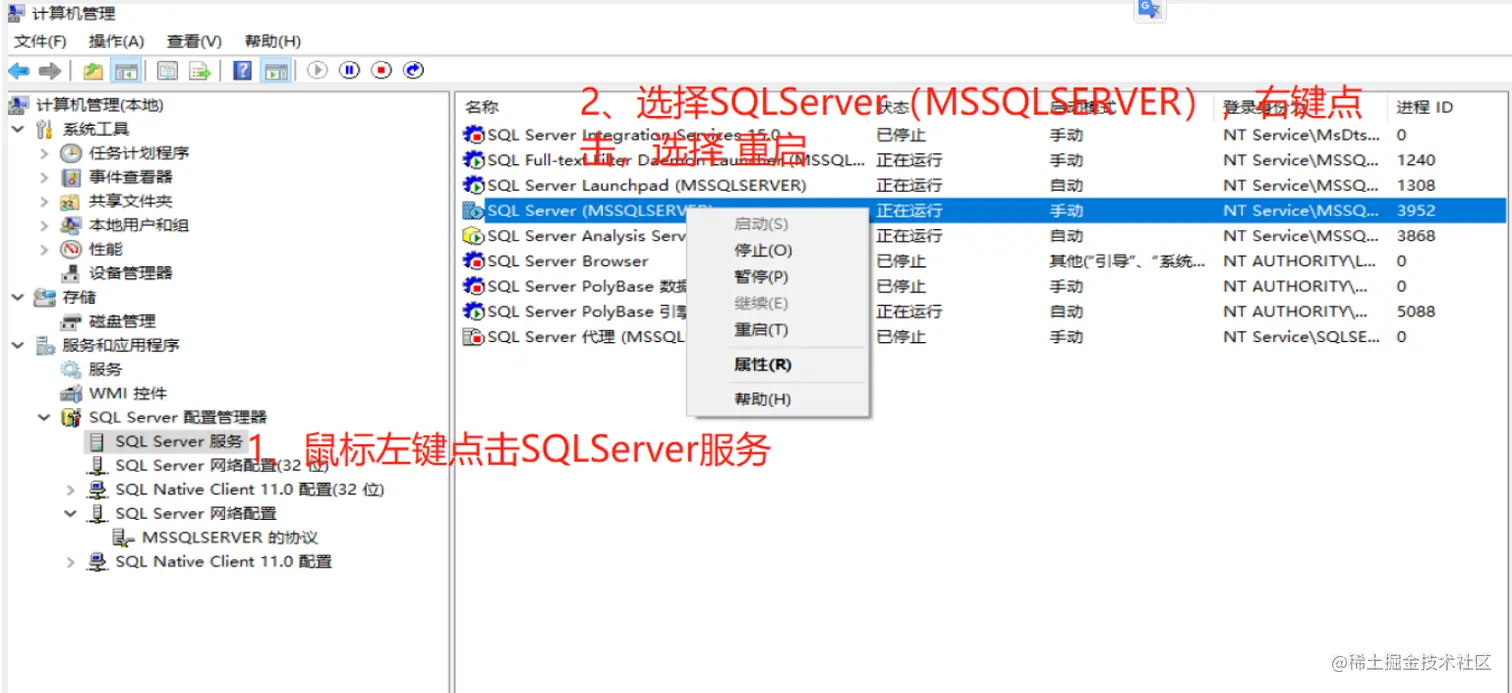Choose 重启(T) in the context menu
The height and width of the screenshot is (693, 1512).
(x=761, y=330)
